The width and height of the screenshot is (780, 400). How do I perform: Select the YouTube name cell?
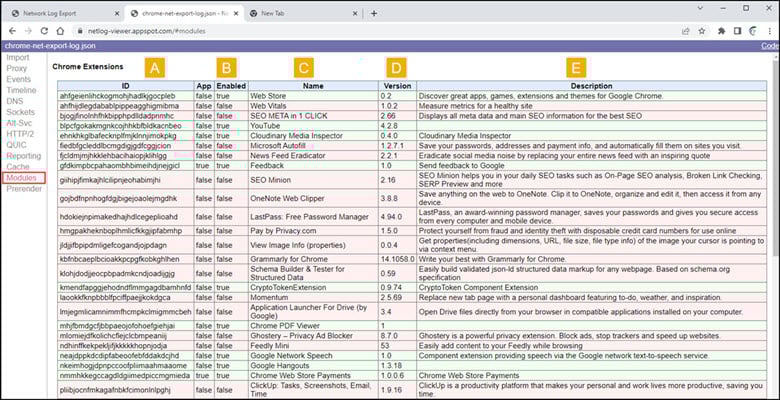313,126
